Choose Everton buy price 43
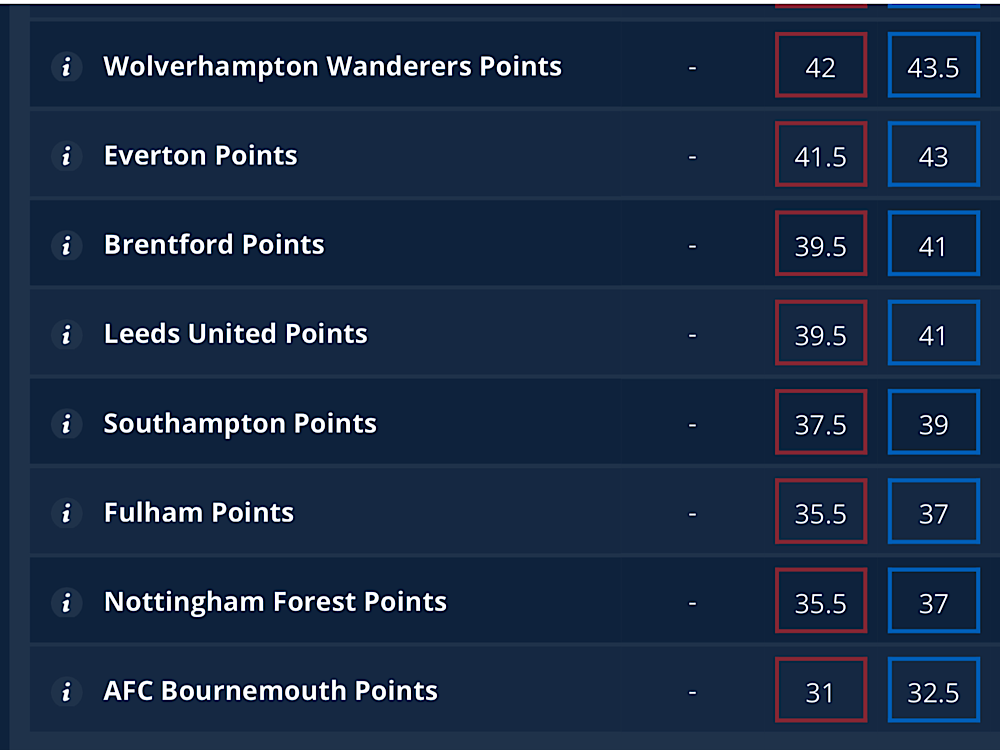Viewport: 1000px width, 750px height. (x=934, y=154)
